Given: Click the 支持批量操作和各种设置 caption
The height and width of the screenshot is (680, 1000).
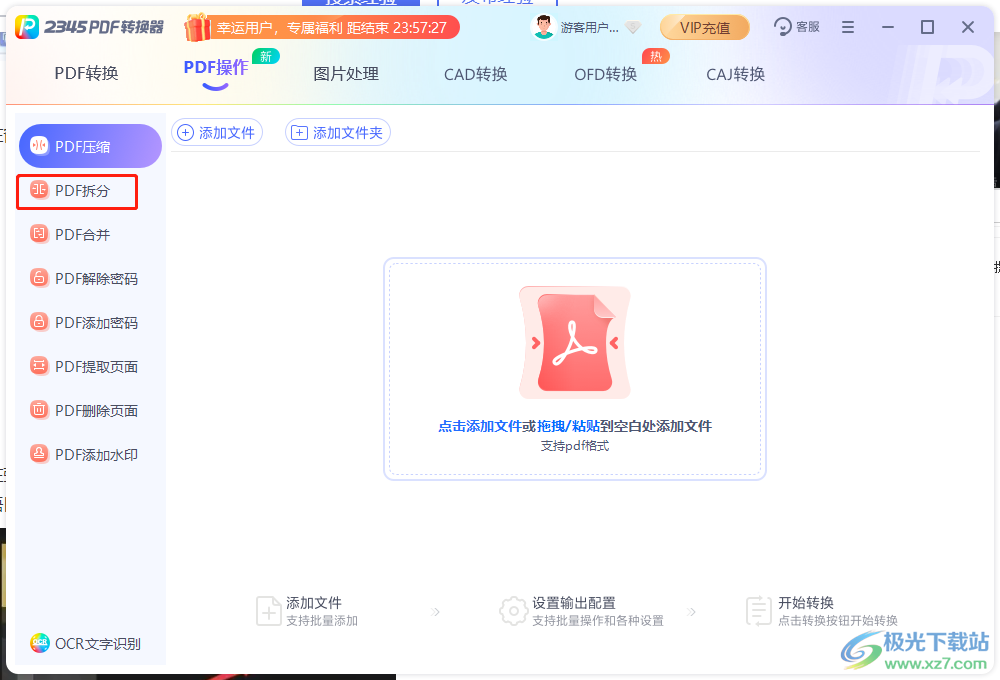Looking at the screenshot, I should (x=598, y=621).
